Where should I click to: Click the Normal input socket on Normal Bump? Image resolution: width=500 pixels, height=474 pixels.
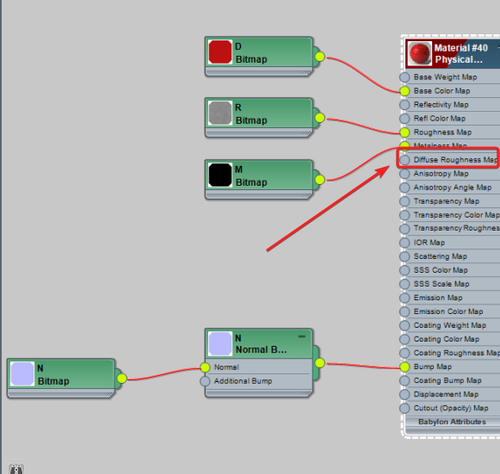205,367
